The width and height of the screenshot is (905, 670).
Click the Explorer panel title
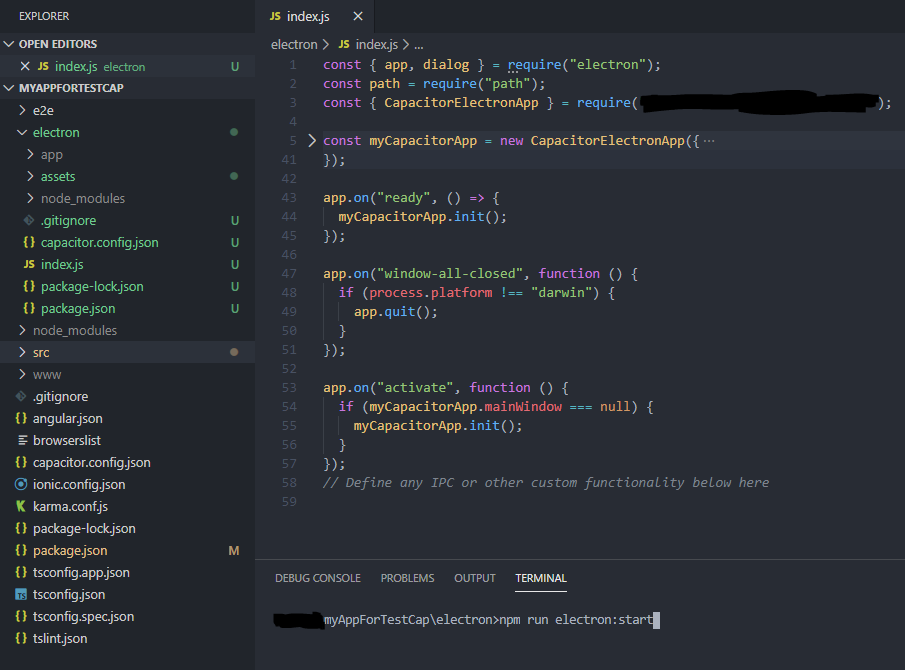pos(44,16)
